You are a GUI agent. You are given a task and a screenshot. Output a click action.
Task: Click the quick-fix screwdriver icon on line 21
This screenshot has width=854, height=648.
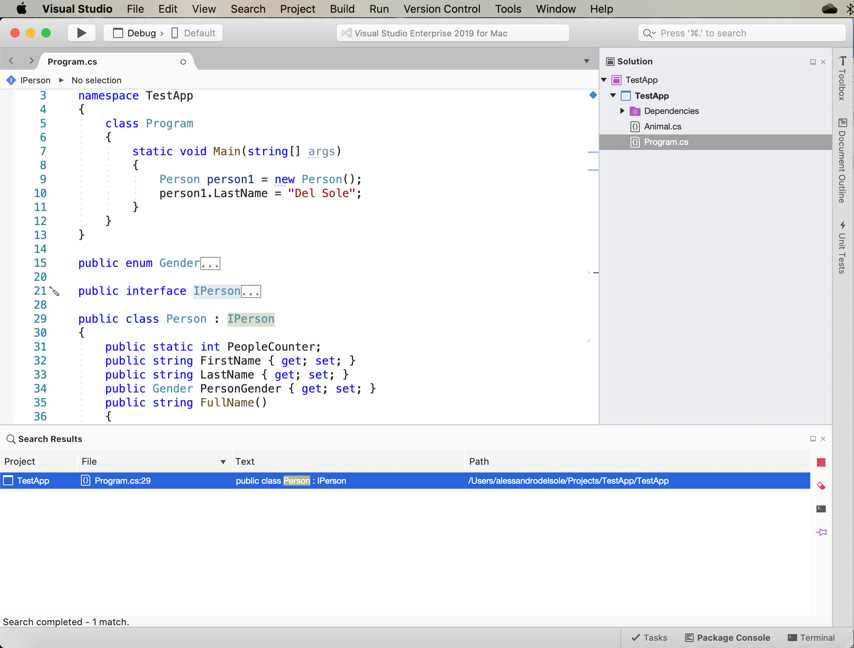coord(54,291)
